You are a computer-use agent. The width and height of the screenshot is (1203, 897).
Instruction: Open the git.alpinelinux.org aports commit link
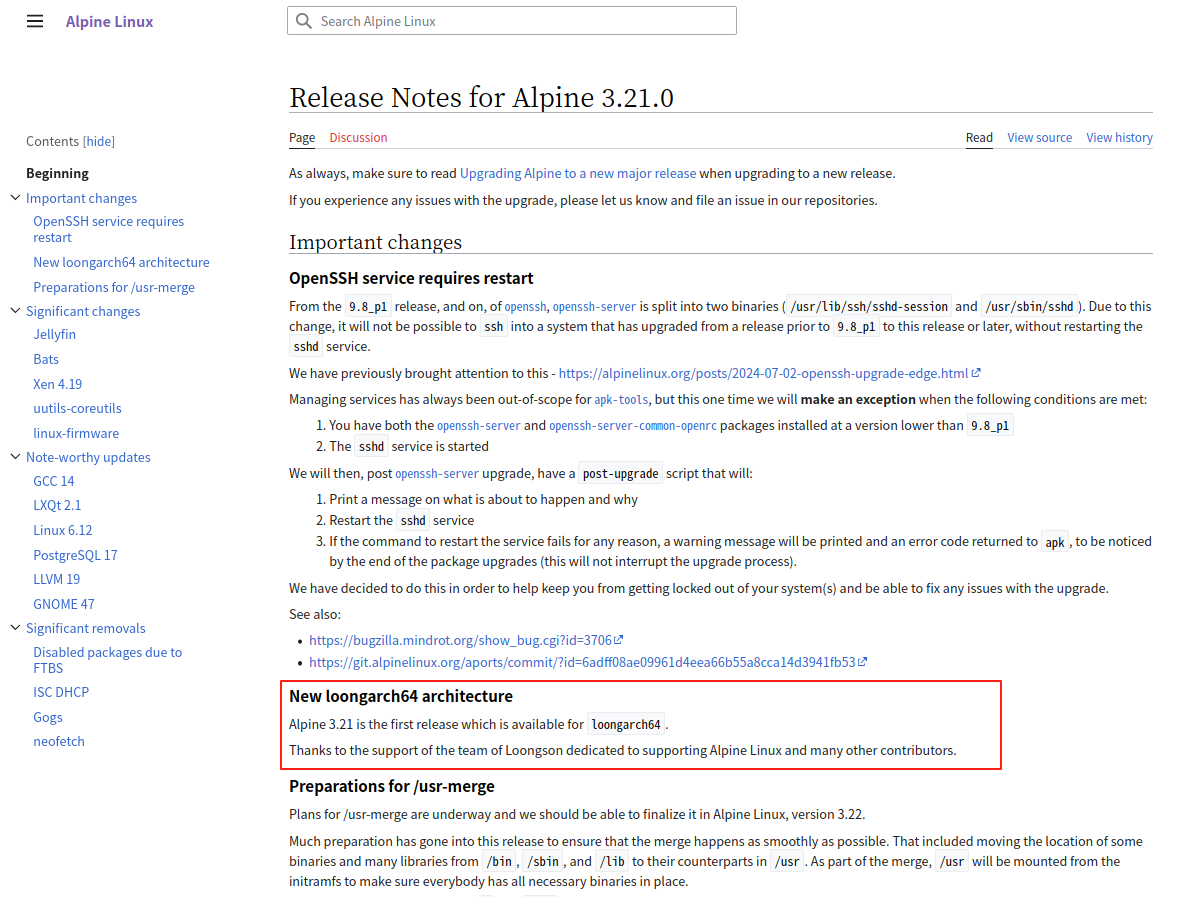[582, 662]
